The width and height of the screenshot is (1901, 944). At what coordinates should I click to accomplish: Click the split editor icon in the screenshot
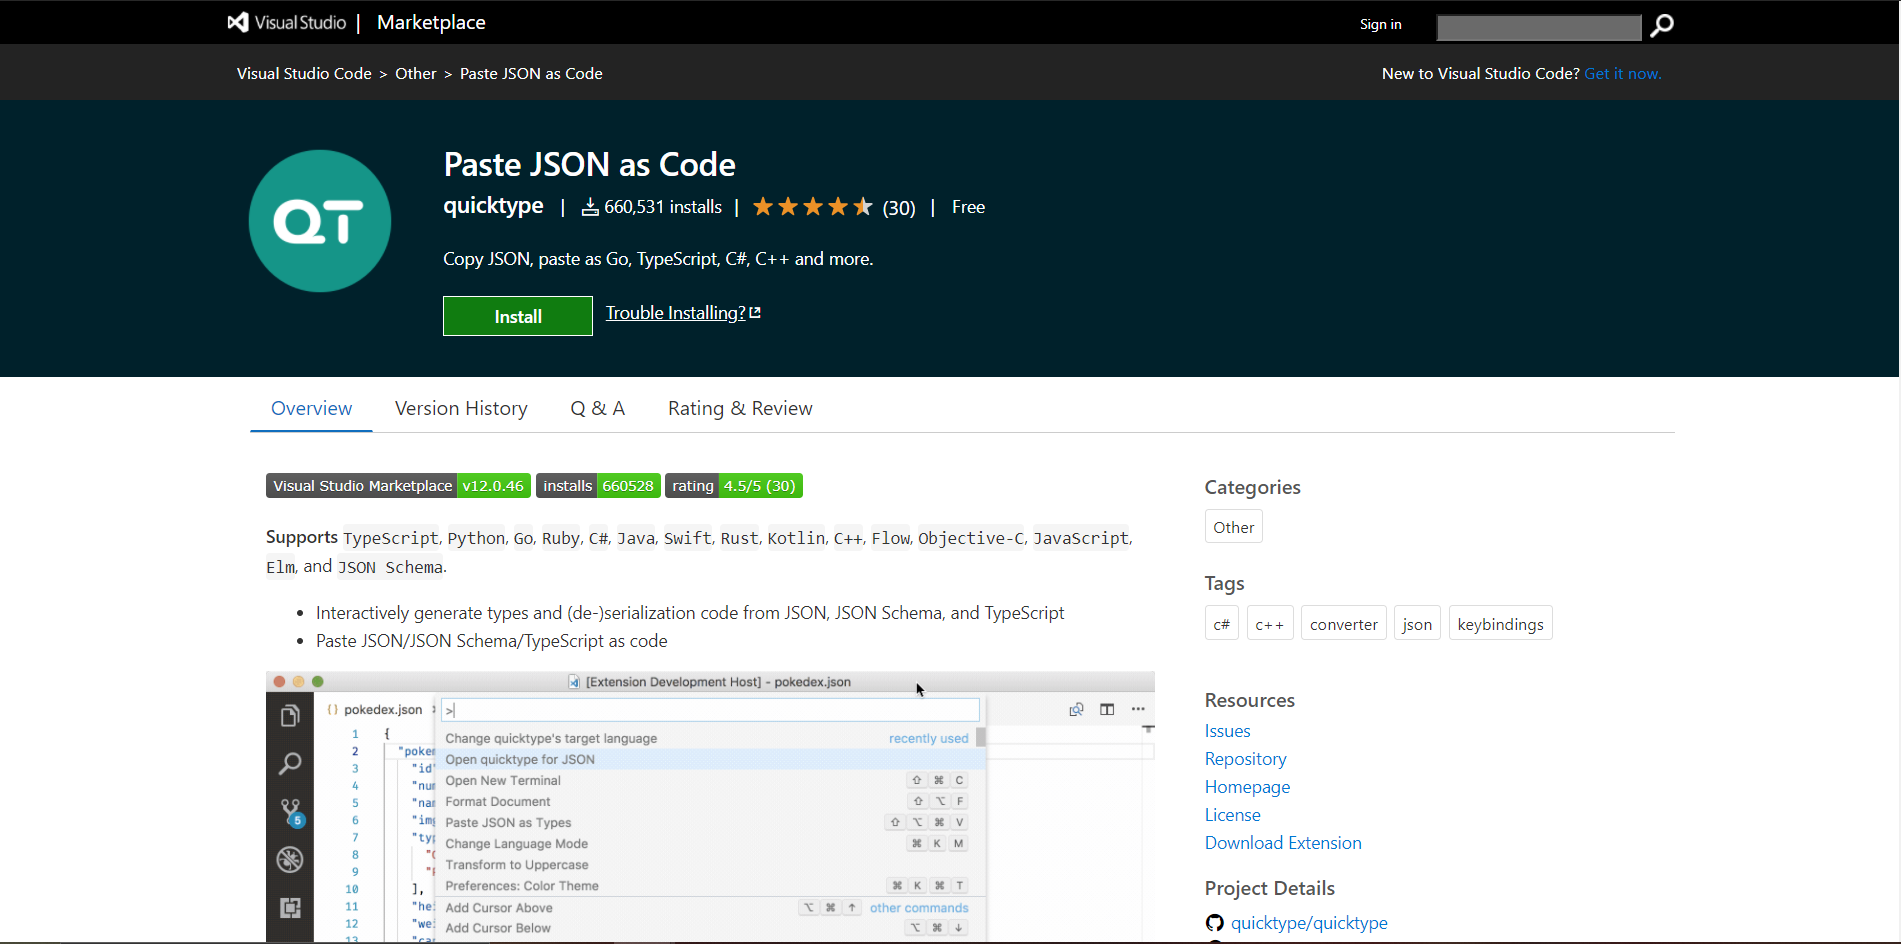1107,709
